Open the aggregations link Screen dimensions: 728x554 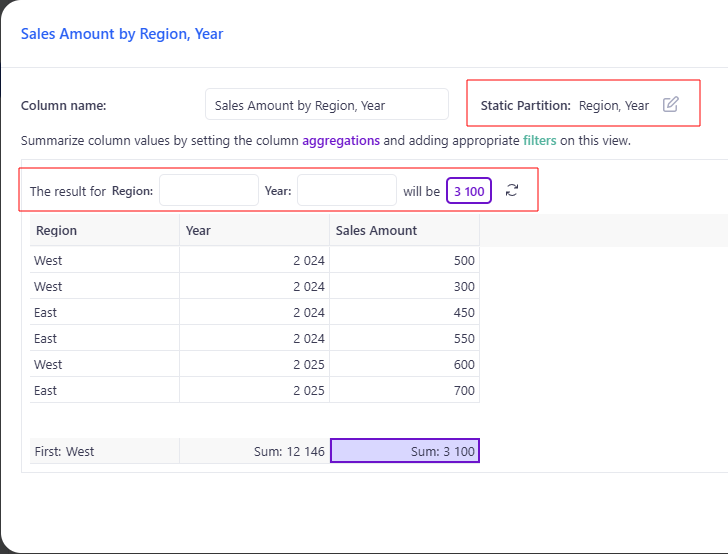click(341, 141)
